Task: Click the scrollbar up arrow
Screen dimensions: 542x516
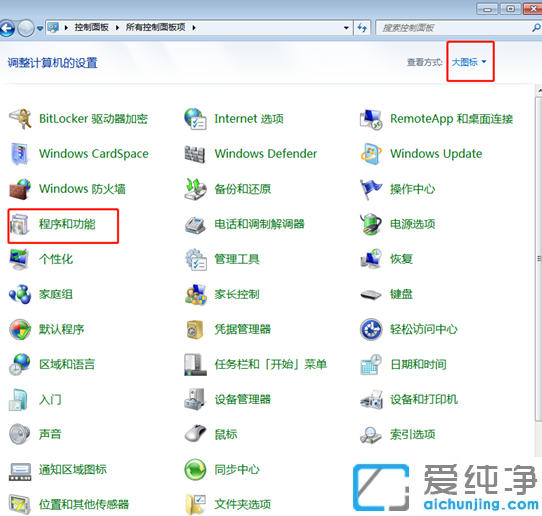Action: point(539,91)
